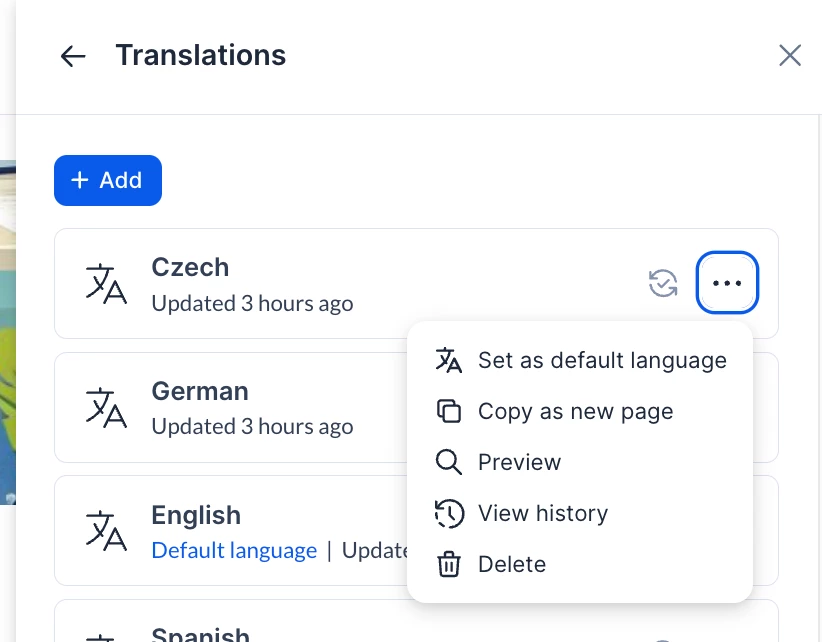Screen dimensions: 822x642
Task: Click the German language translate icon
Action: (106, 408)
